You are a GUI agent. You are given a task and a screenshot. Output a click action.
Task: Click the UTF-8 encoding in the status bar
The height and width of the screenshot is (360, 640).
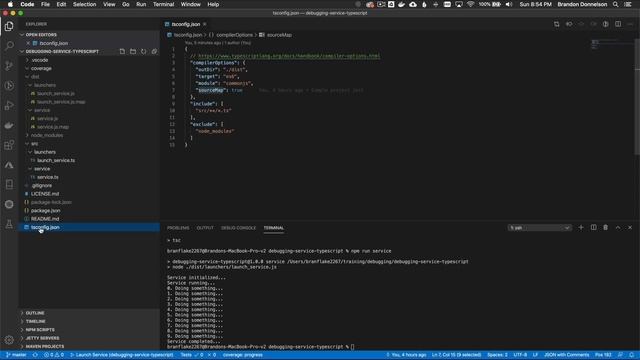coord(520,355)
